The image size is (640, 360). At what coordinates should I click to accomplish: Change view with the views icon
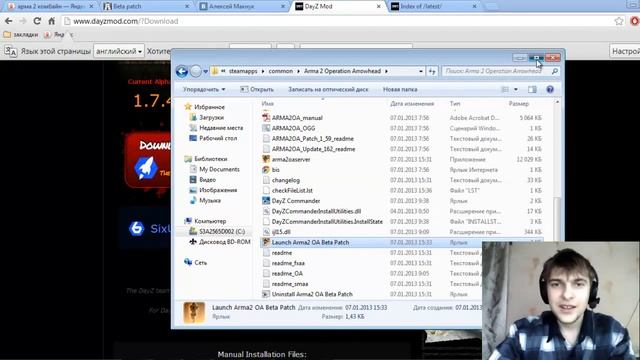click(x=505, y=89)
